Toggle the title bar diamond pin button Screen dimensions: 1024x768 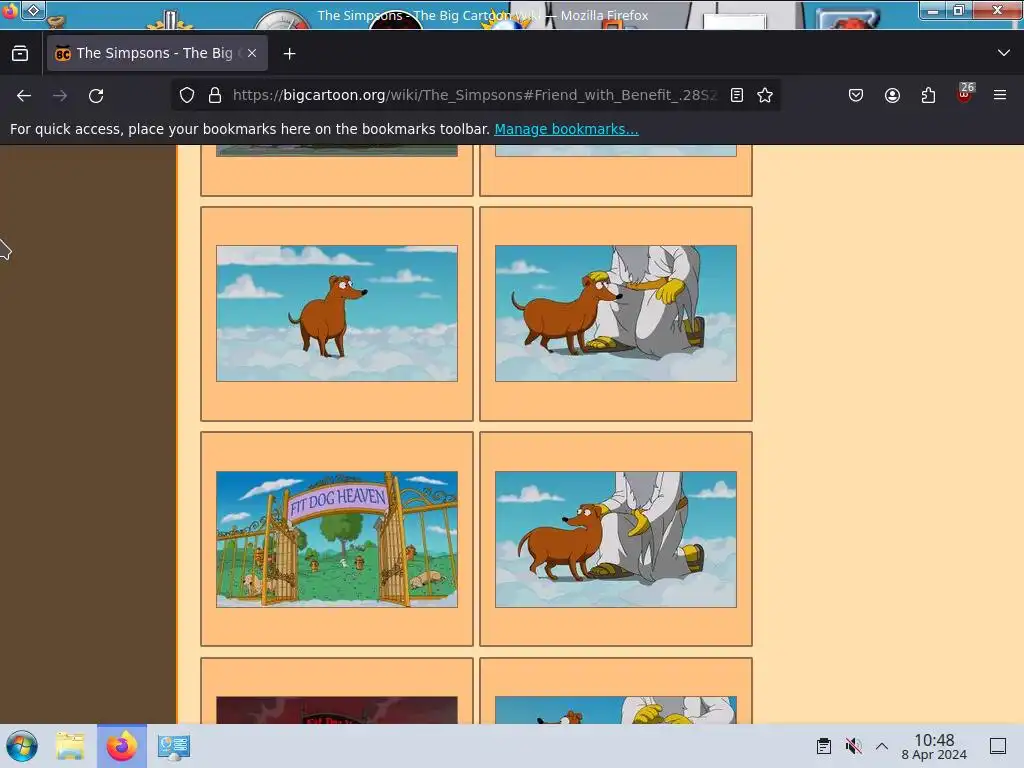coord(33,10)
